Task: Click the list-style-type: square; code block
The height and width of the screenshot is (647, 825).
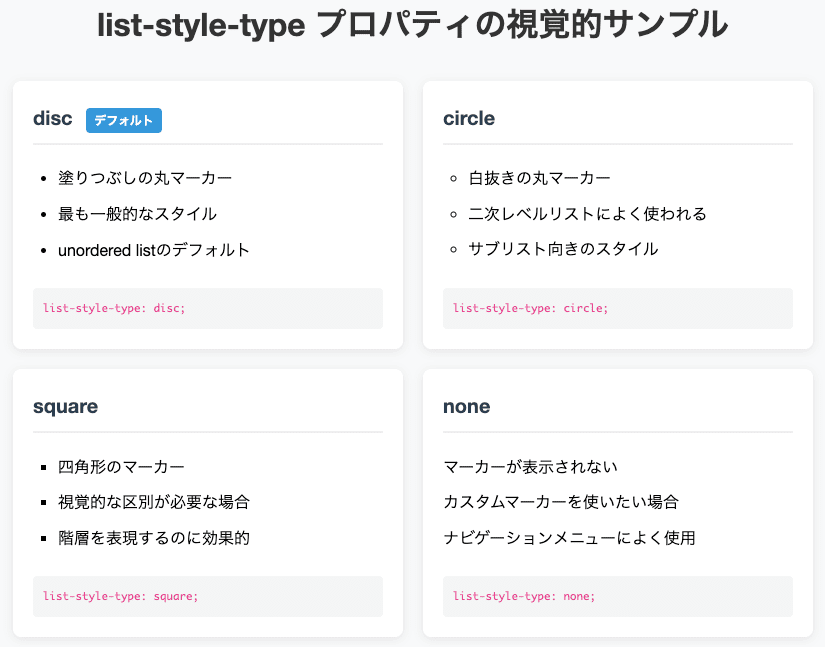Action: point(208,597)
